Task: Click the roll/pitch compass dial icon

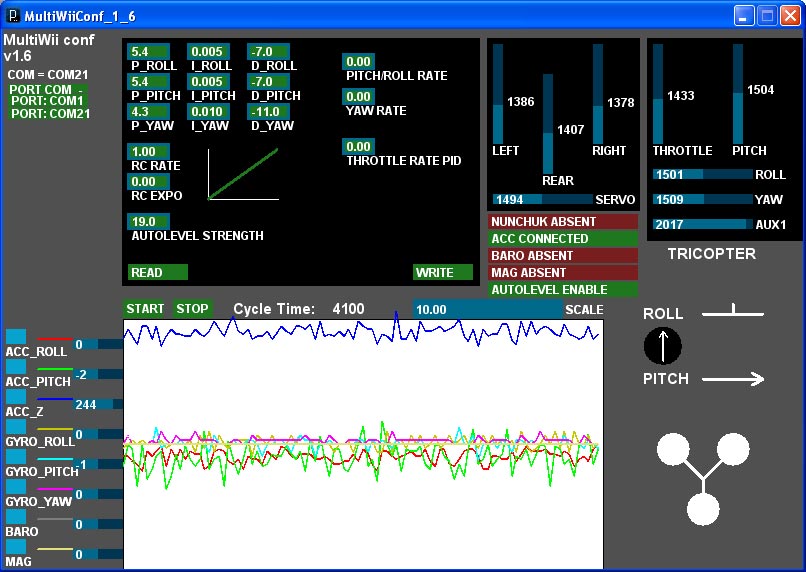Action: pyautogui.click(x=663, y=347)
